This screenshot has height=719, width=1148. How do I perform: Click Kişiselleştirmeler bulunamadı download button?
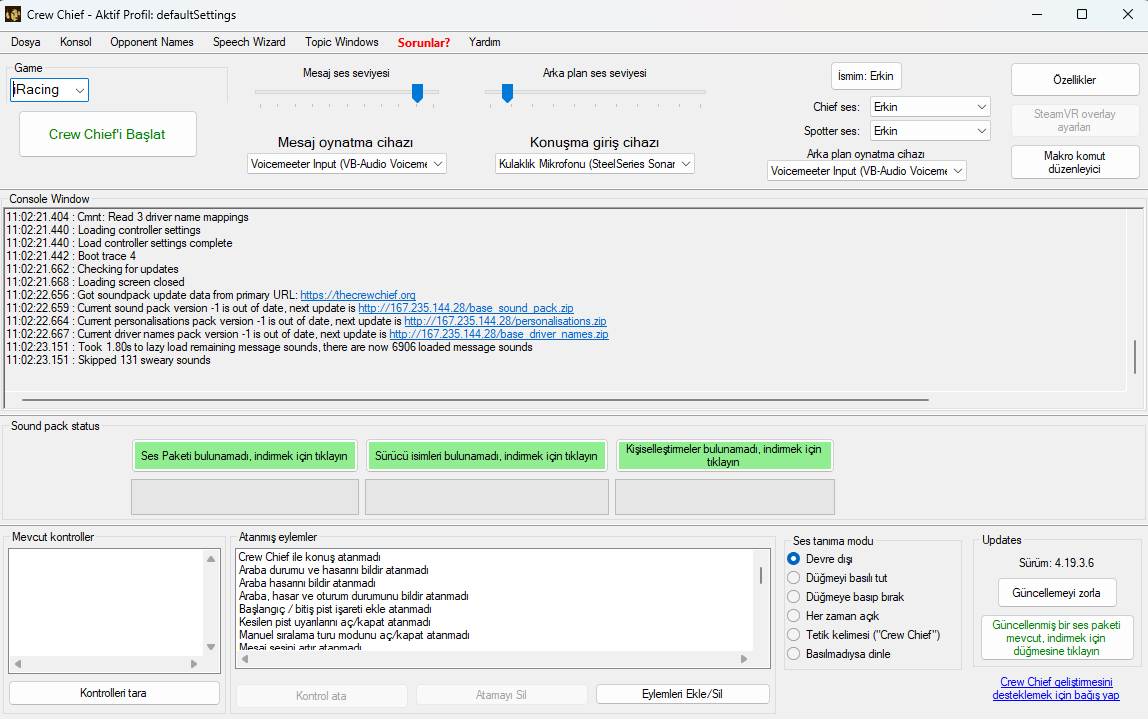tap(724, 455)
